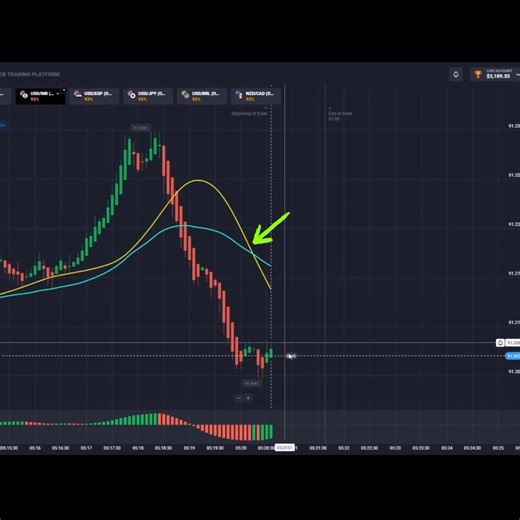520x520 pixels.
Task: Zoom out the chart with minus button
Action: (x=239, y=398)
